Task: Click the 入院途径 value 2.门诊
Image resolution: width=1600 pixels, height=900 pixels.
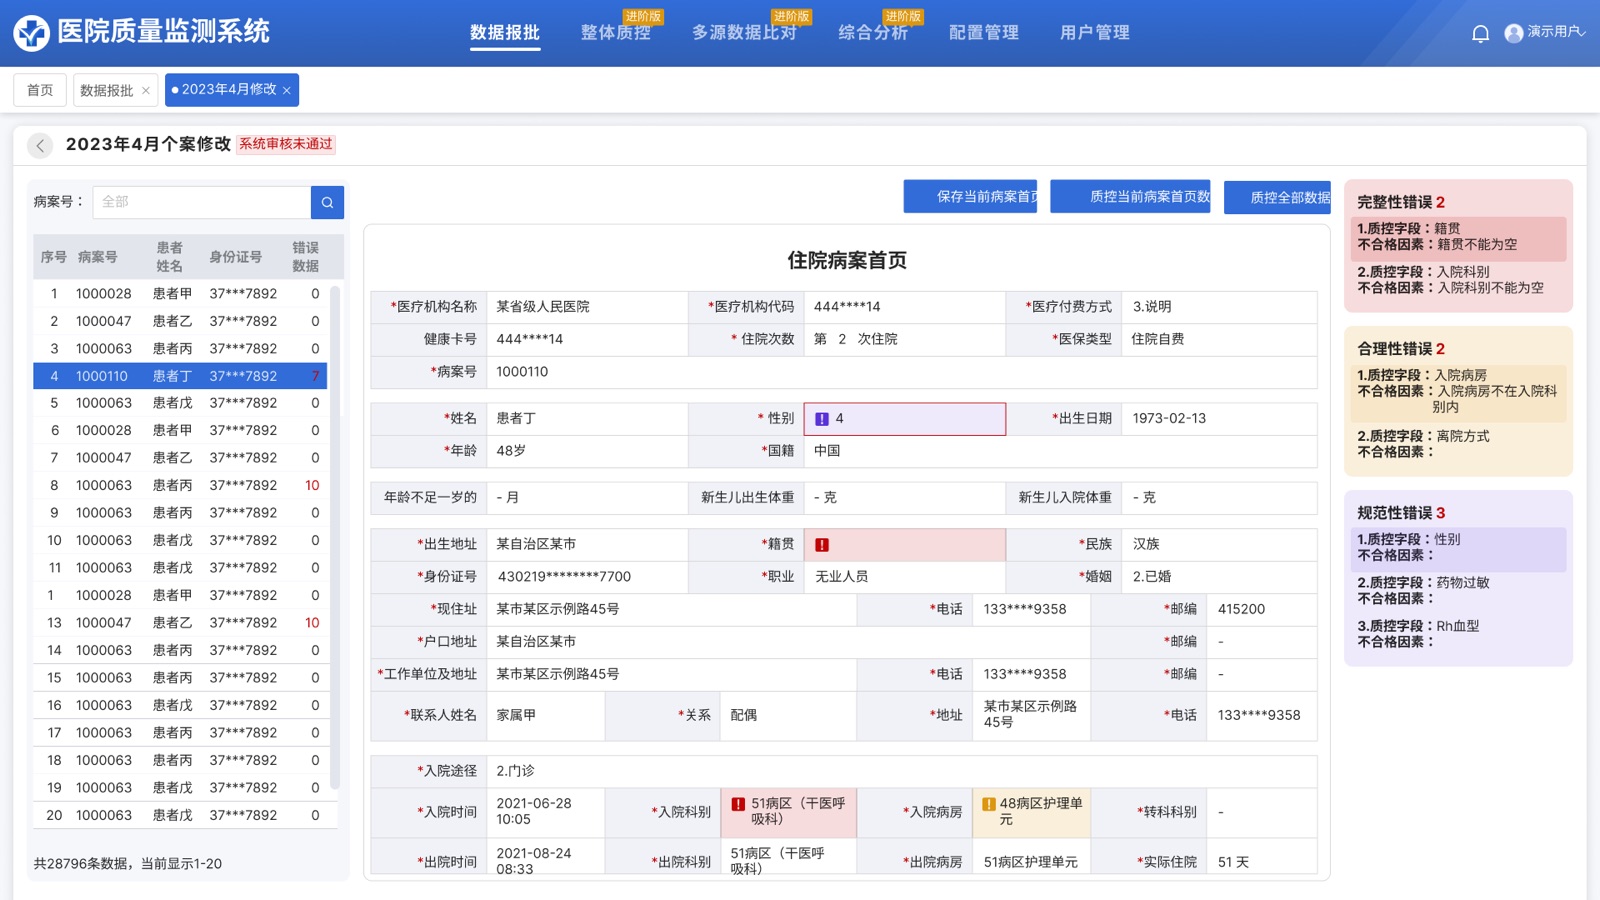Action: pyautogui.click(x=515, y=771)
